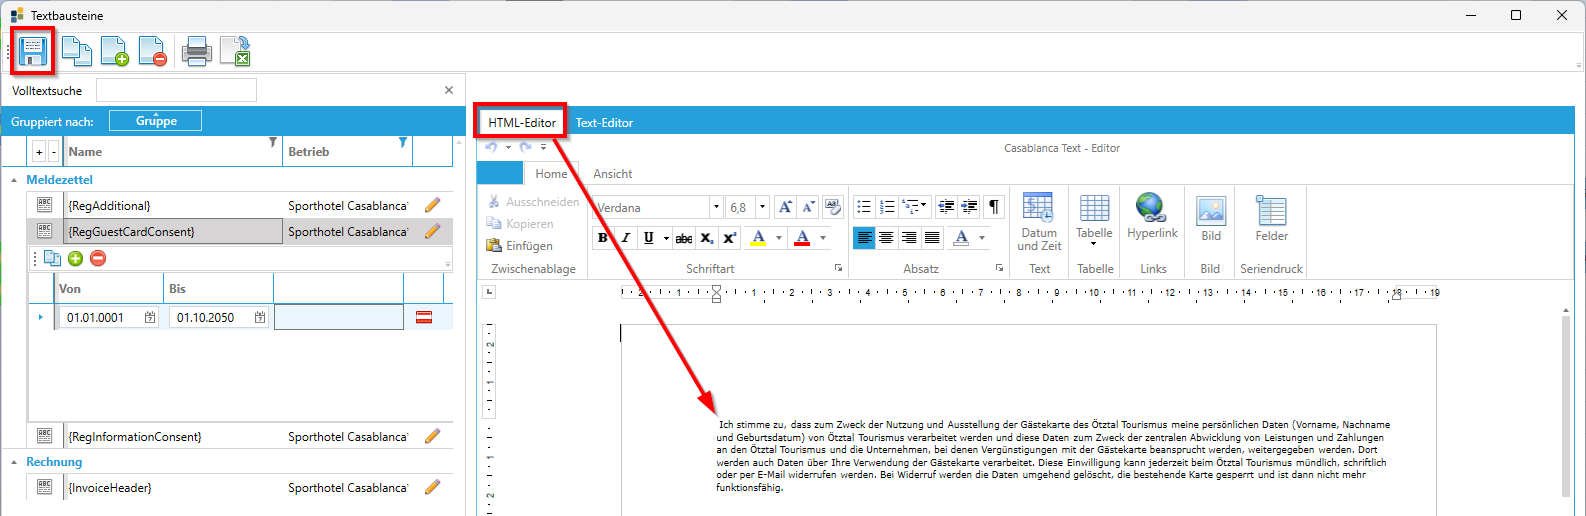Toggle subscript formatting
This screenshot has height=516, width=1586.
[707, 238]
